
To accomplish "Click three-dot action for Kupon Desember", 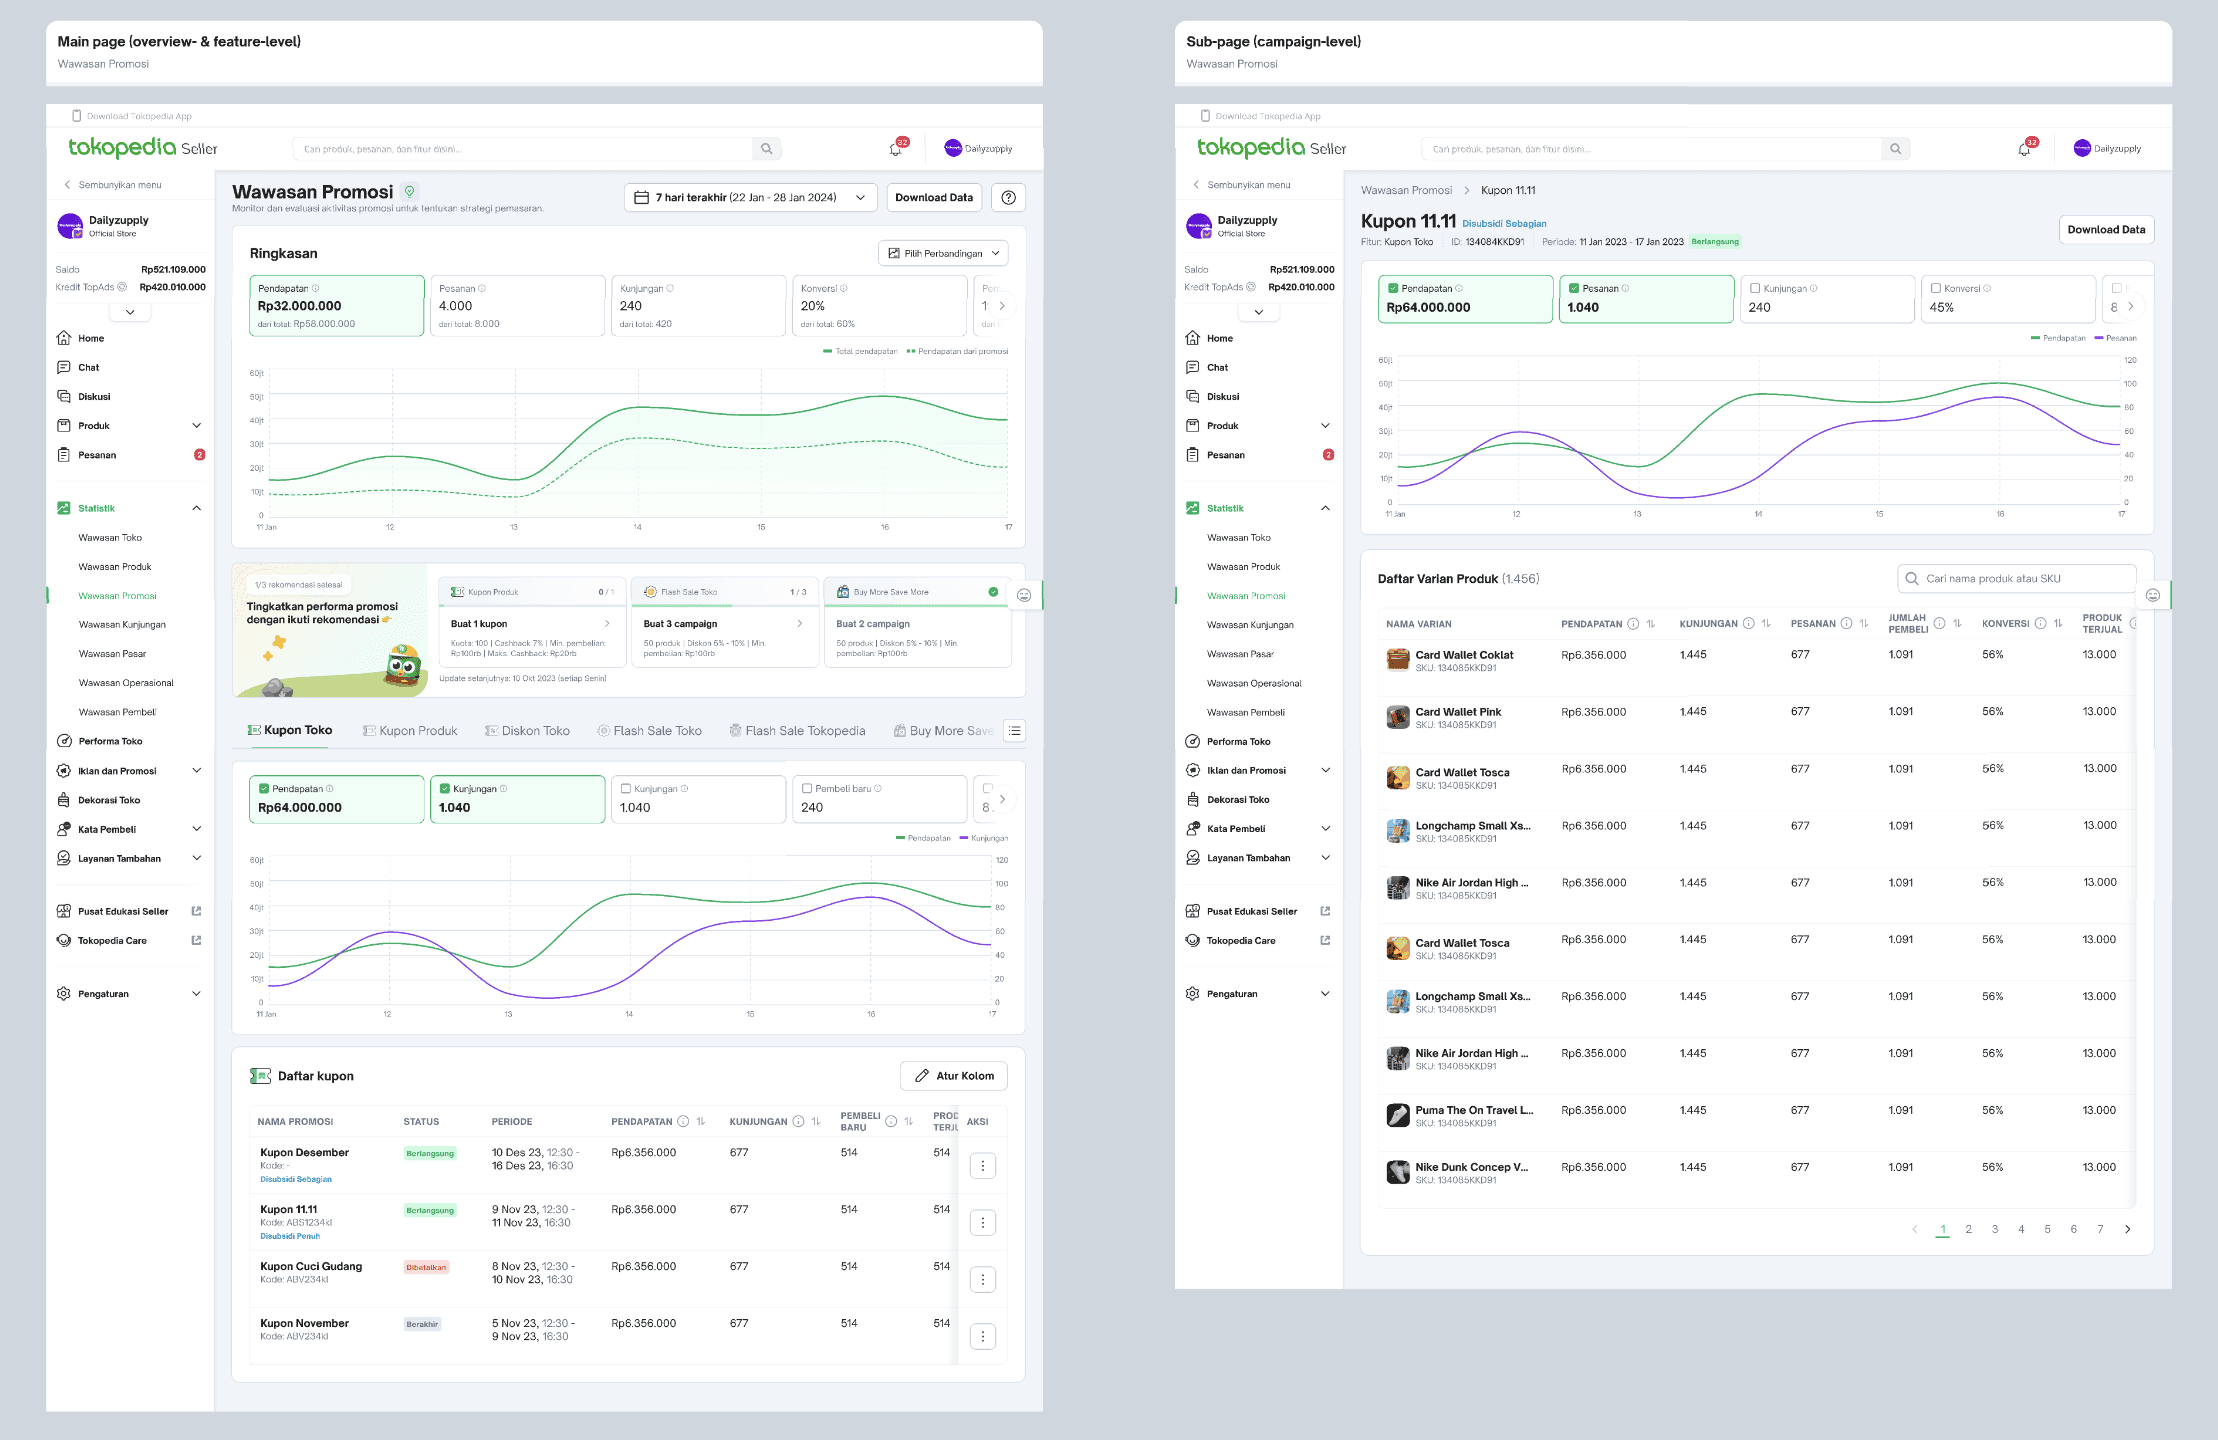I will coord(982,1166).
